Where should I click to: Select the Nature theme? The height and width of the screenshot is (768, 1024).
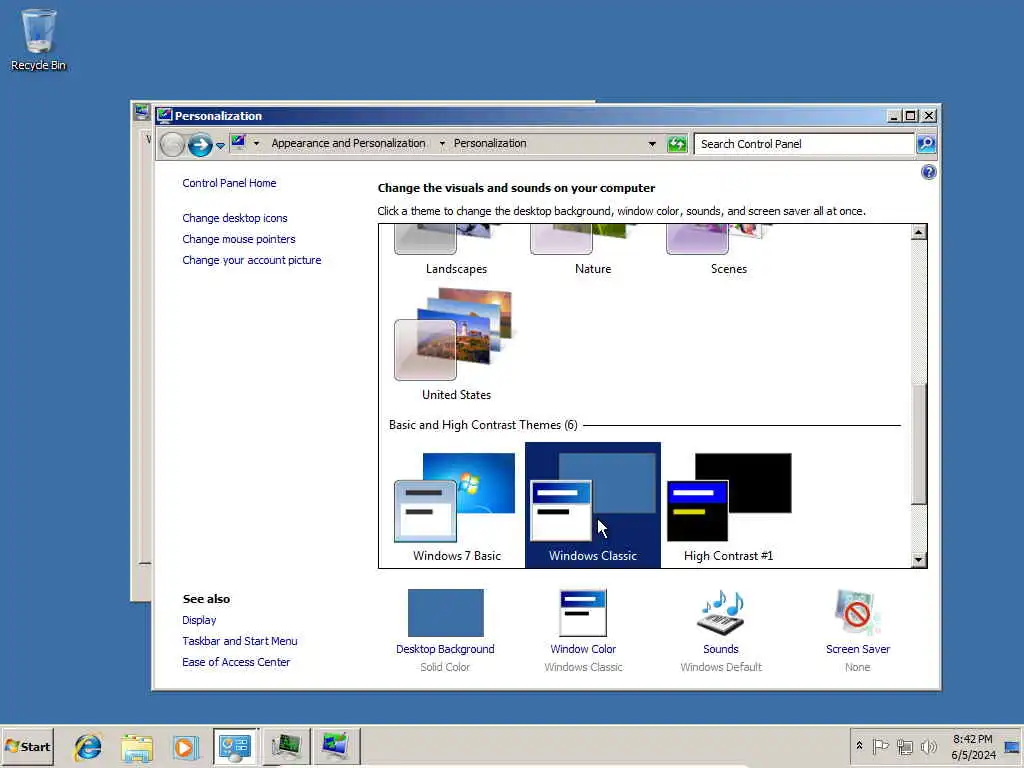coord(592,249)
